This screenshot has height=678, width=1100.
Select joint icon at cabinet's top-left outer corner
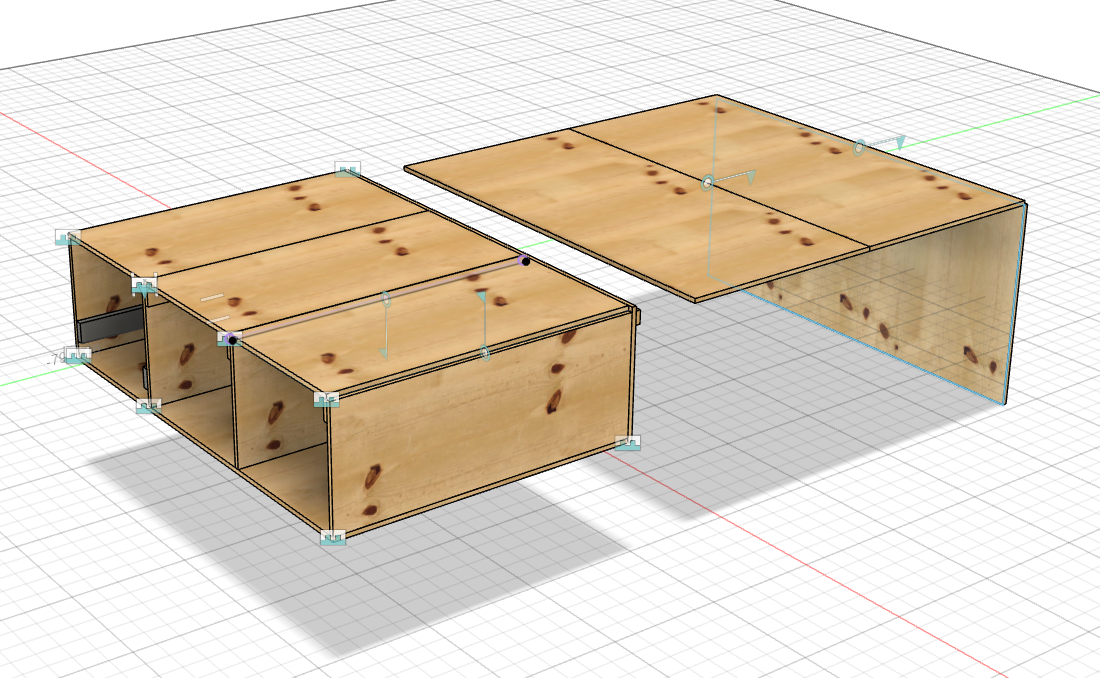click(x=68, y=237)
